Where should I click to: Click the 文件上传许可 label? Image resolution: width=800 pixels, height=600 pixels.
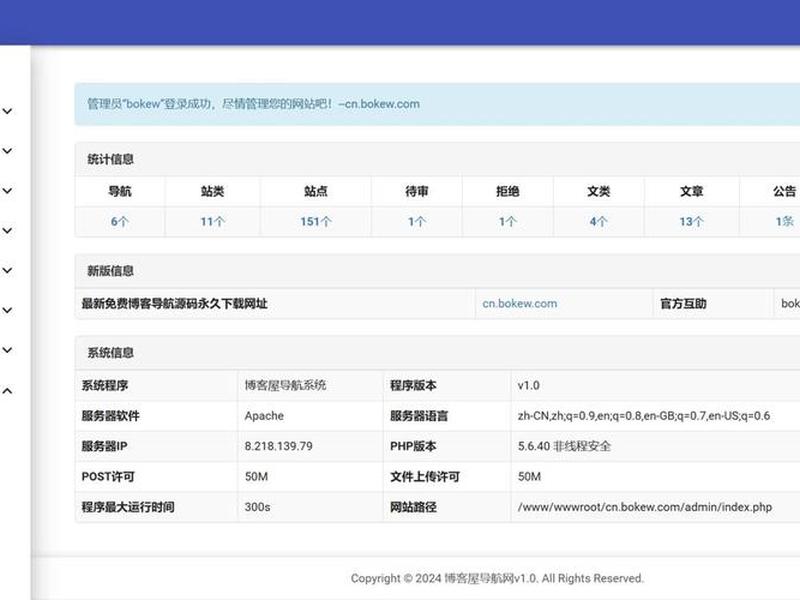click(425, 477)
